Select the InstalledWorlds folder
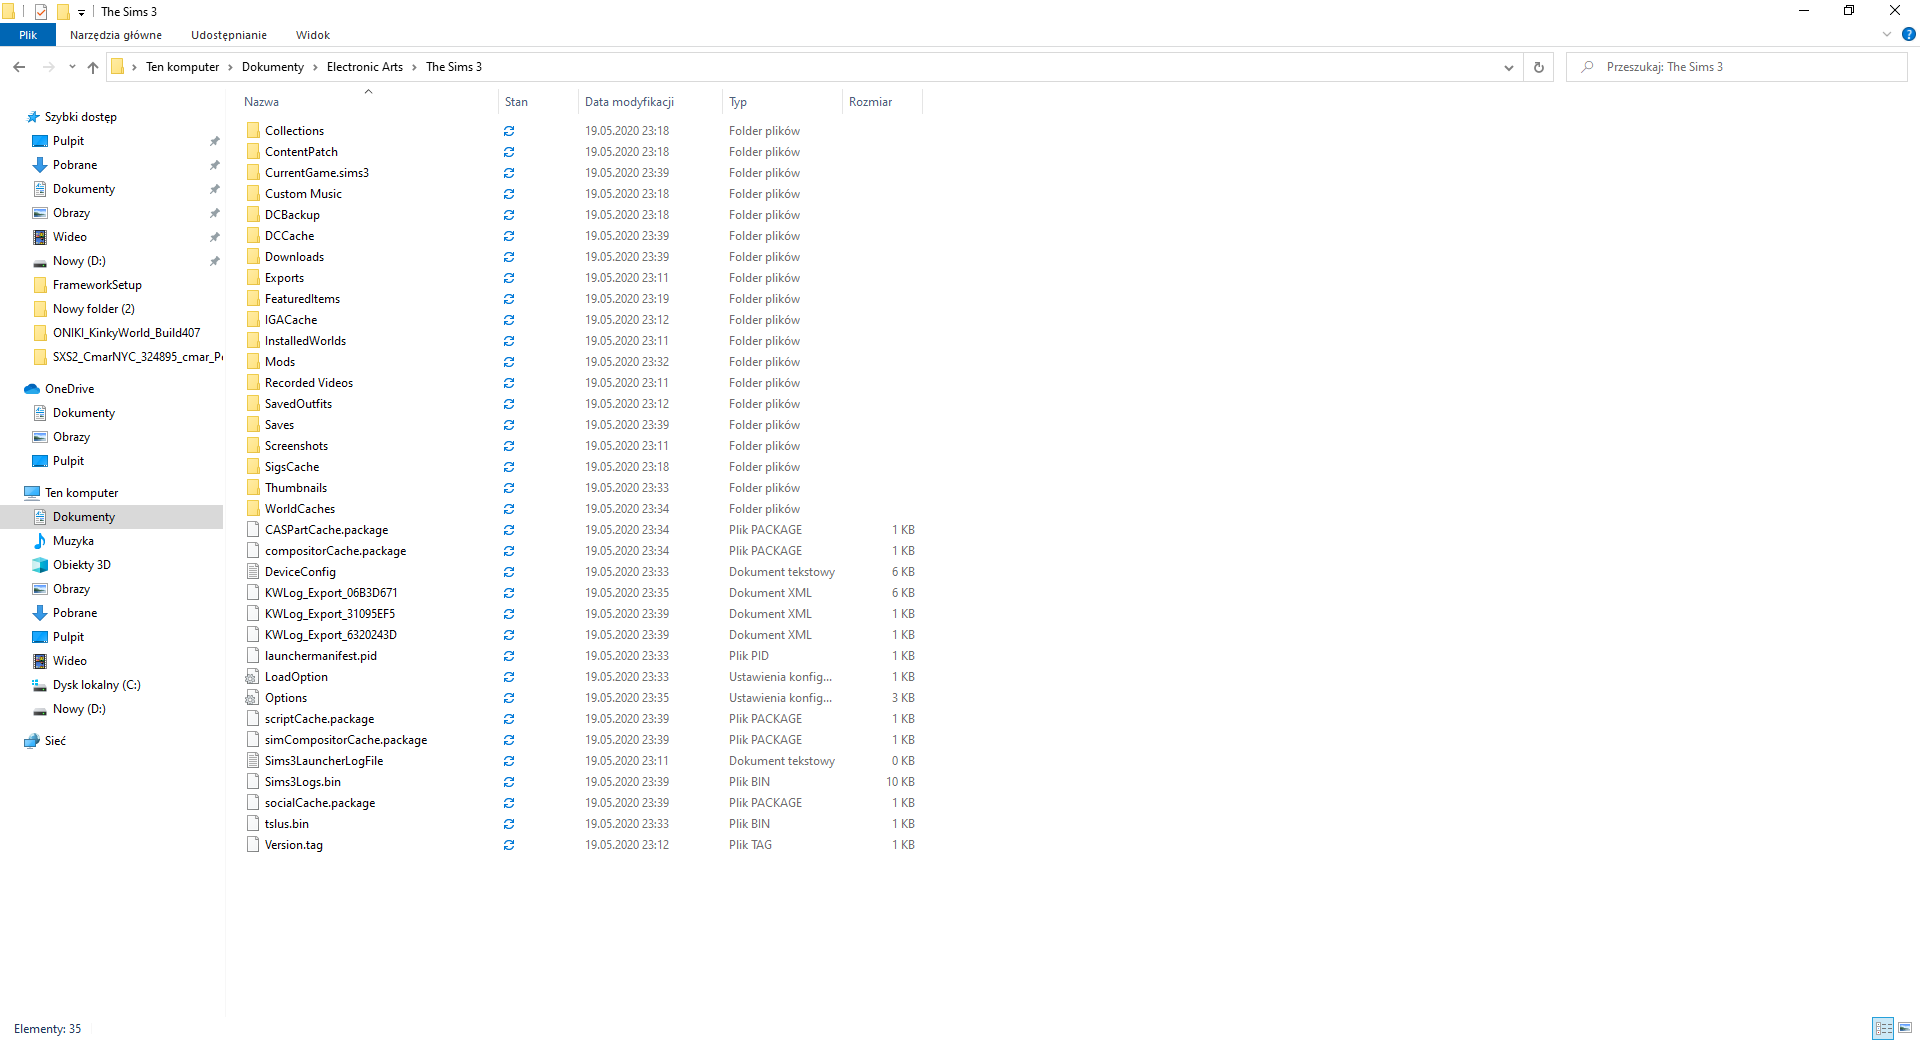 (305, 341)
